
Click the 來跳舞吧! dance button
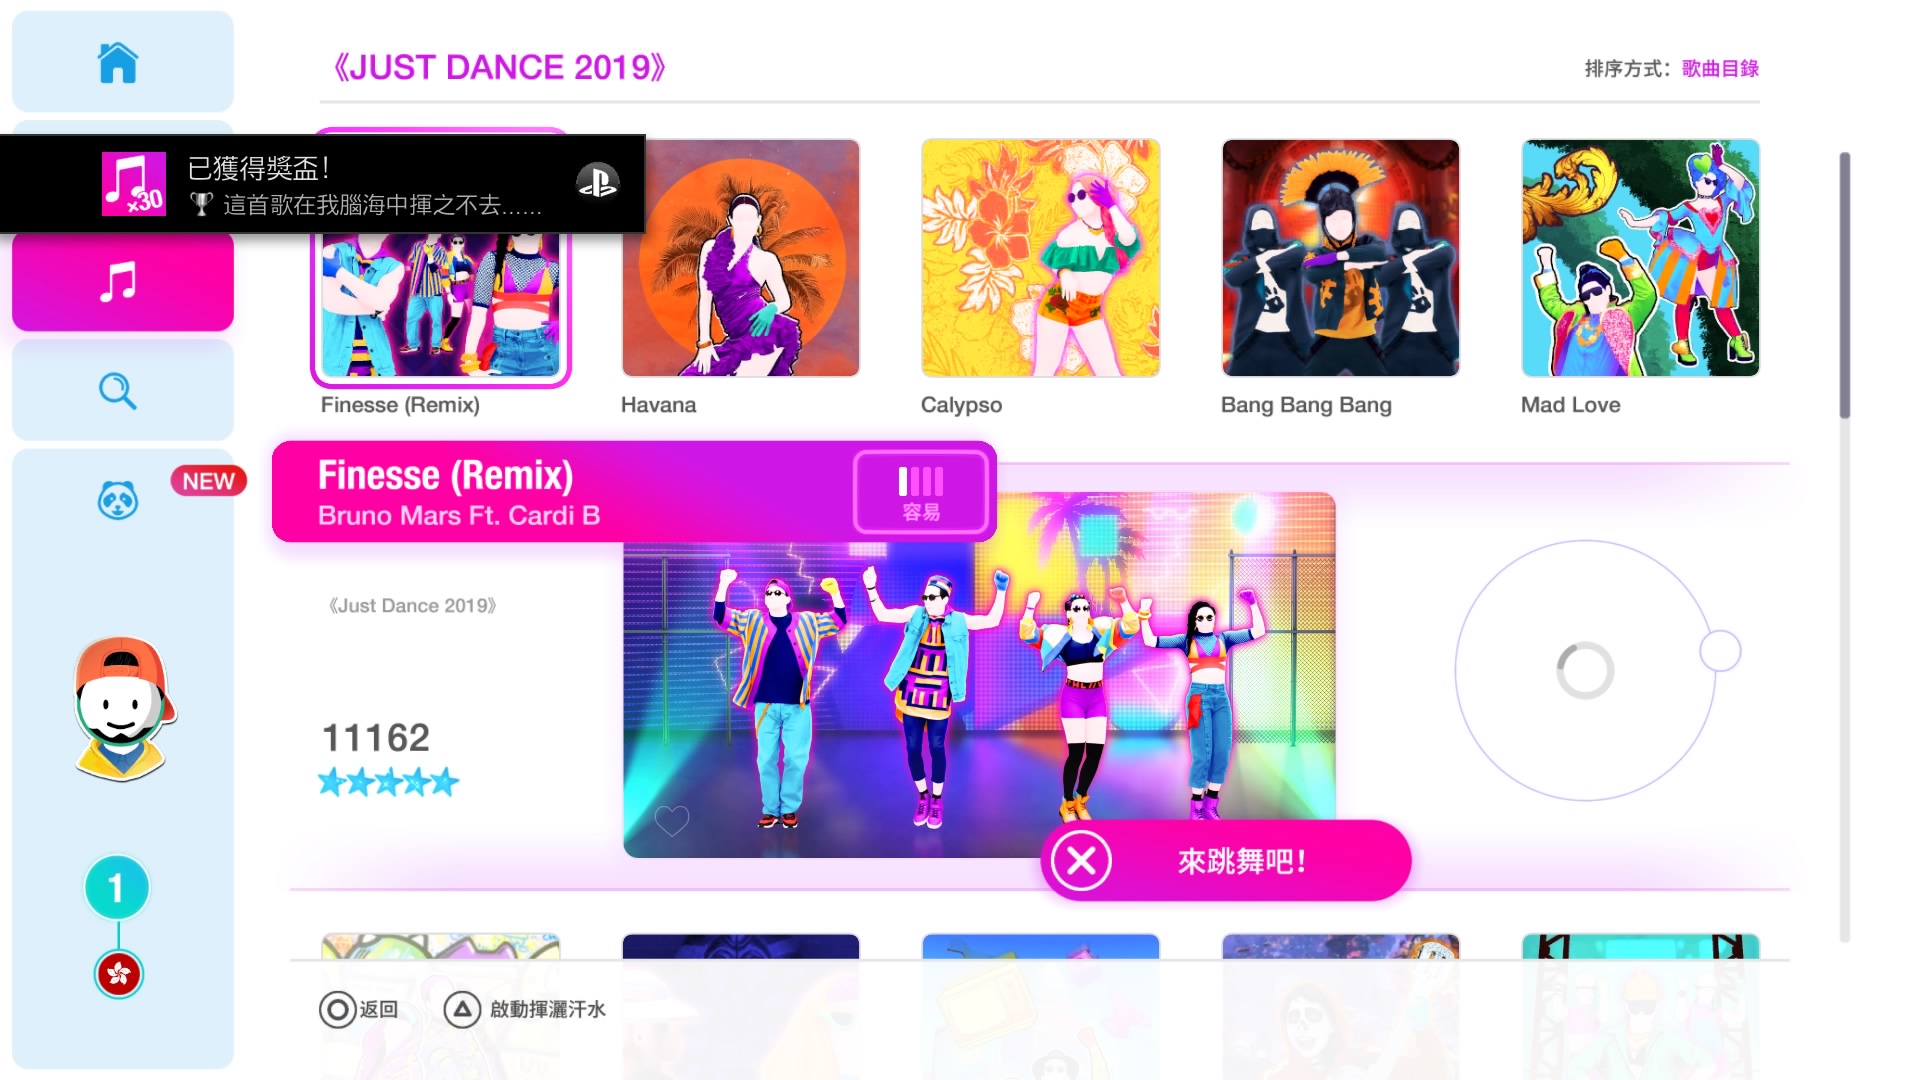pos(1226,860)
